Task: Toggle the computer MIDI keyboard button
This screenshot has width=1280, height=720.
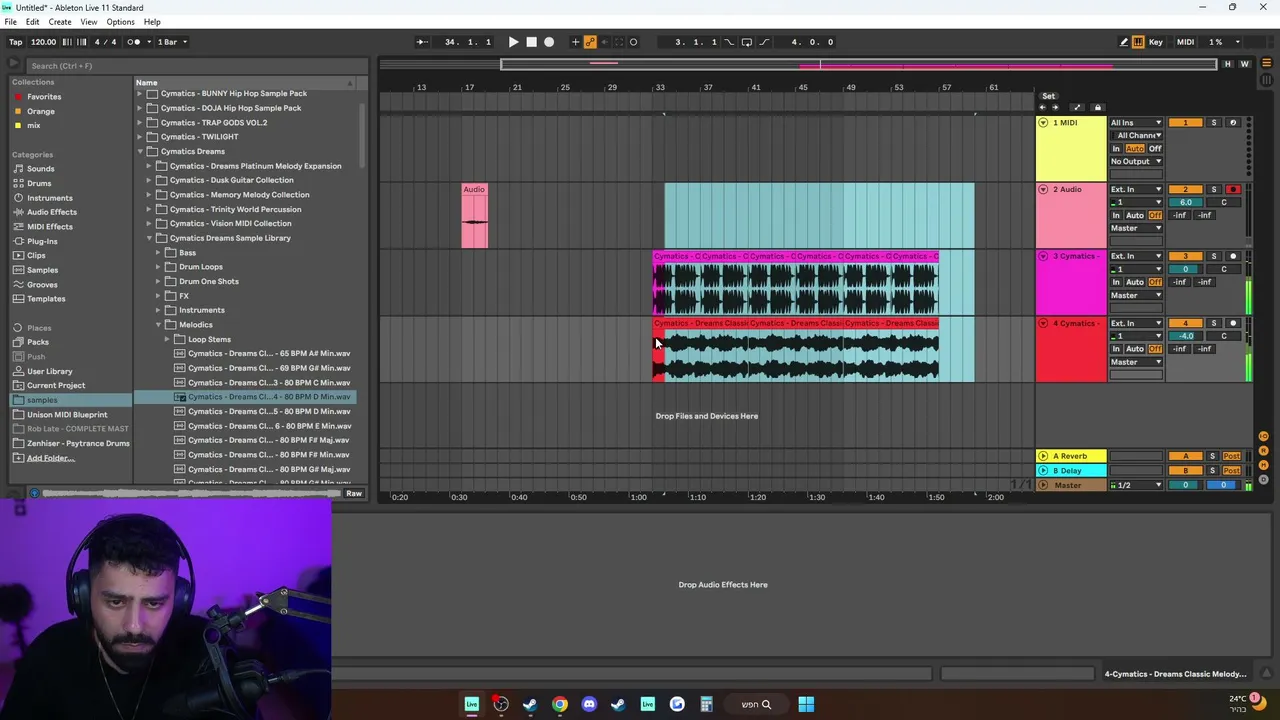Action: tap(1139, 42)
